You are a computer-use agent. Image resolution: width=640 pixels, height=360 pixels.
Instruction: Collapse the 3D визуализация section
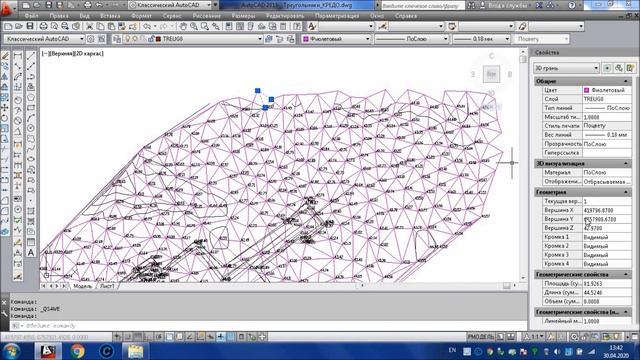click(626, 163)
